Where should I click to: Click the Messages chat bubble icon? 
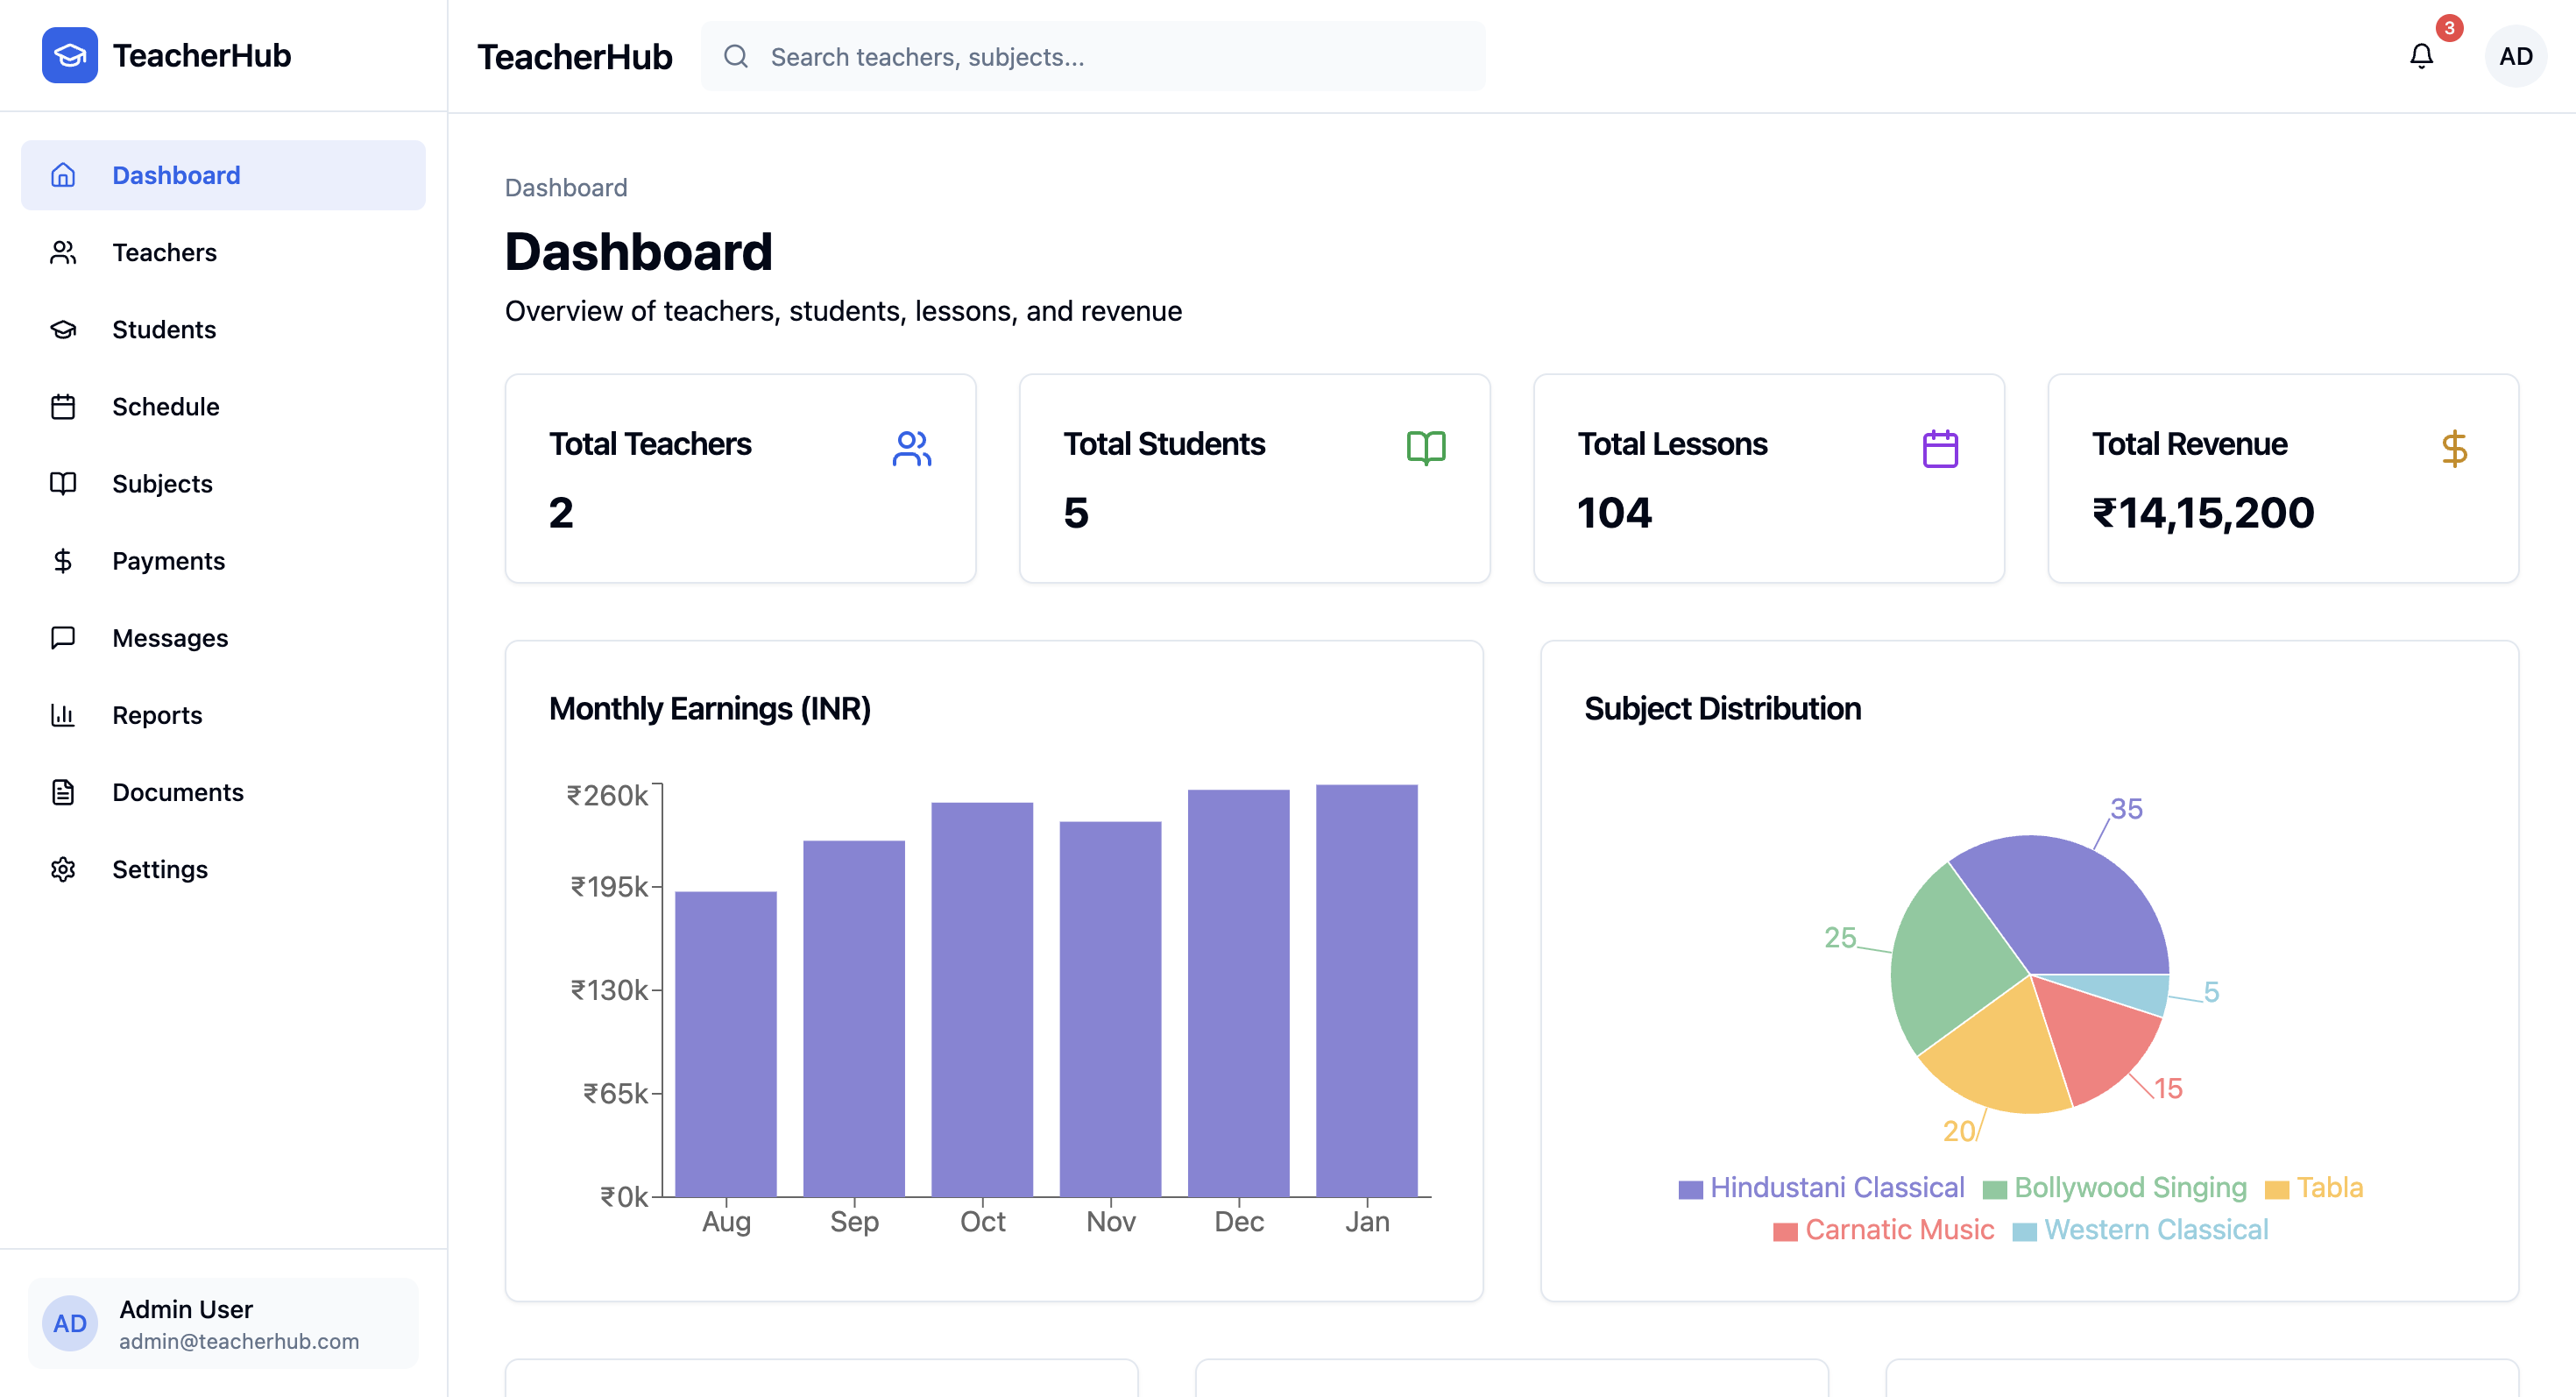coord(63,637)
